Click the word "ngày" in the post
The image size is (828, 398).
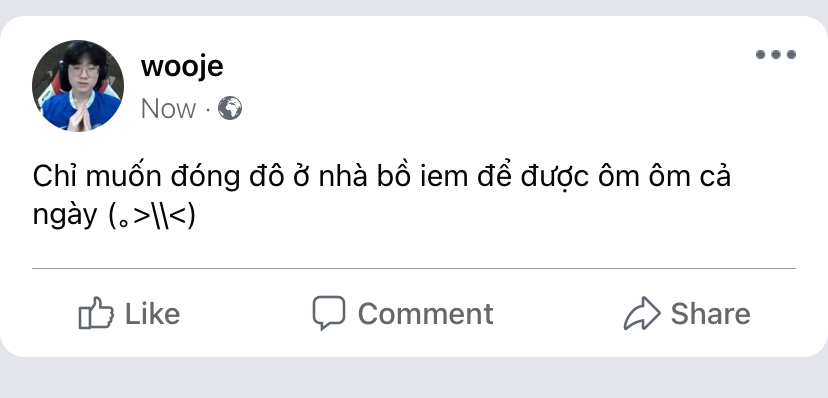65,216
